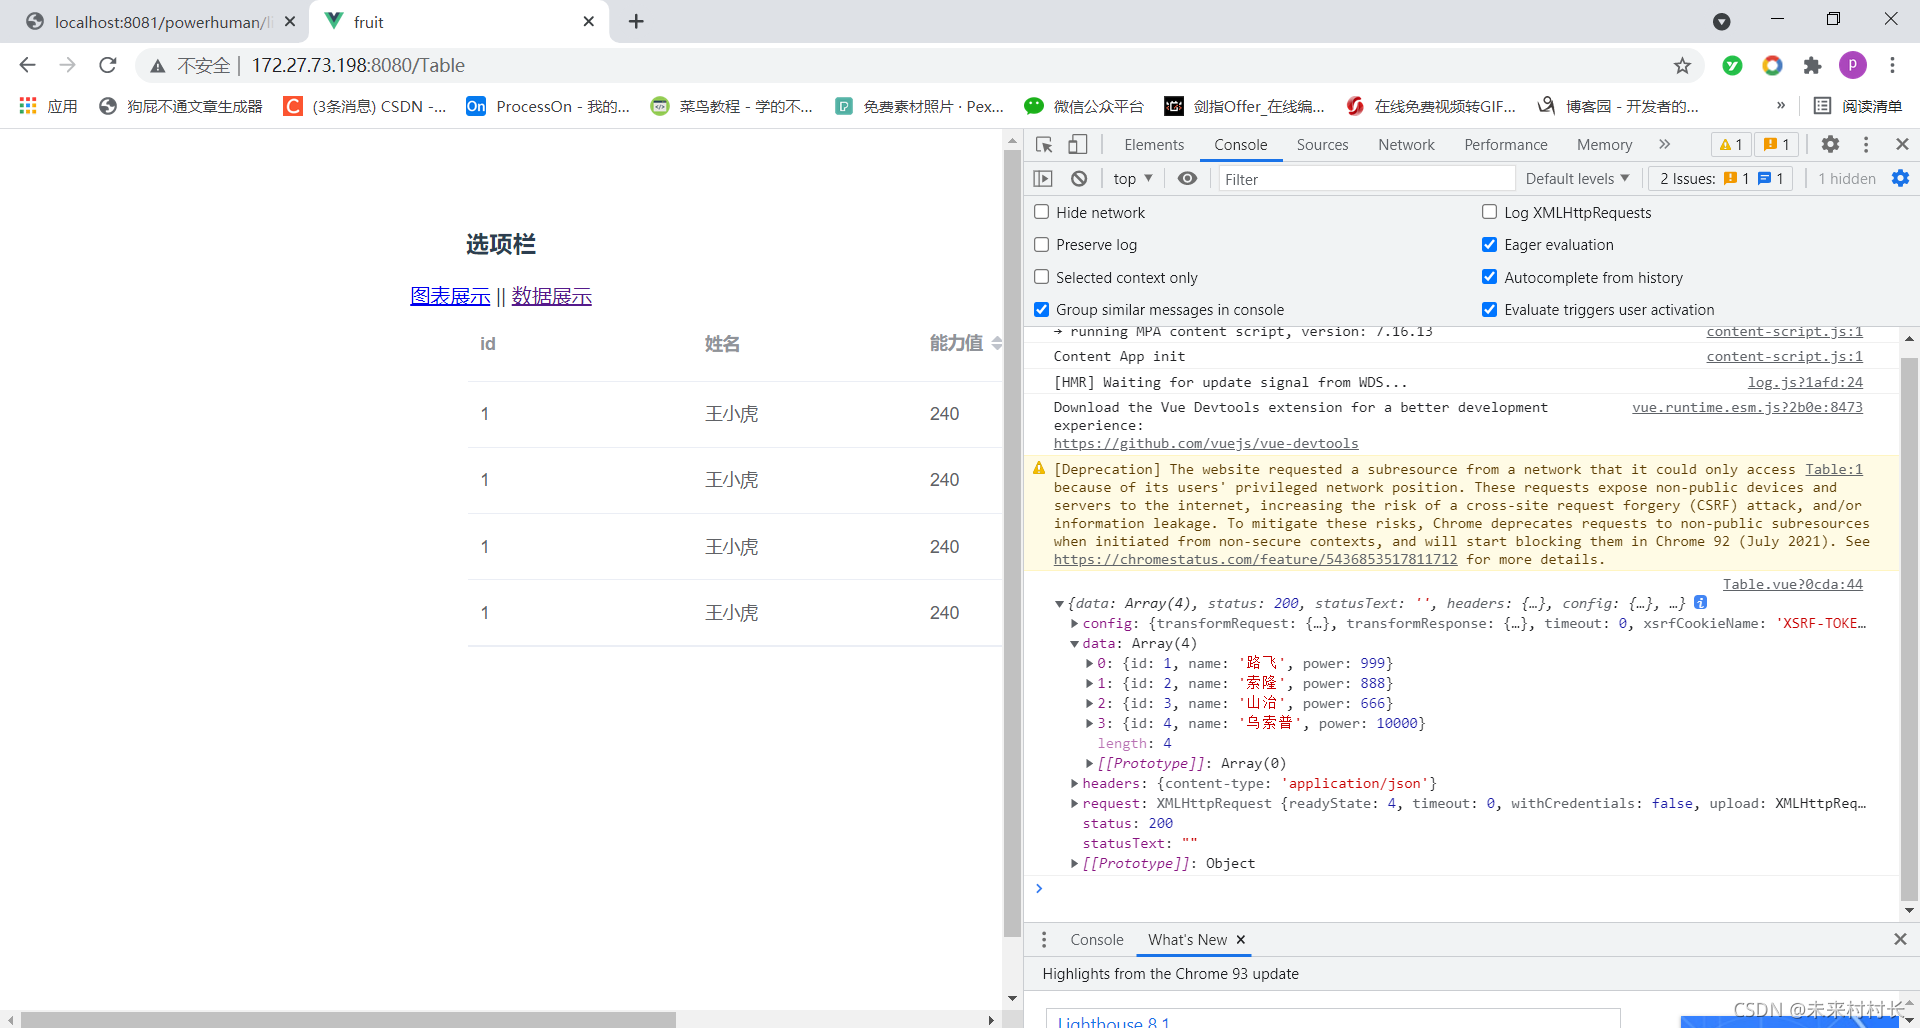Open the top context dropdown
The image size is (1920, 1028).
[1133, 179]
